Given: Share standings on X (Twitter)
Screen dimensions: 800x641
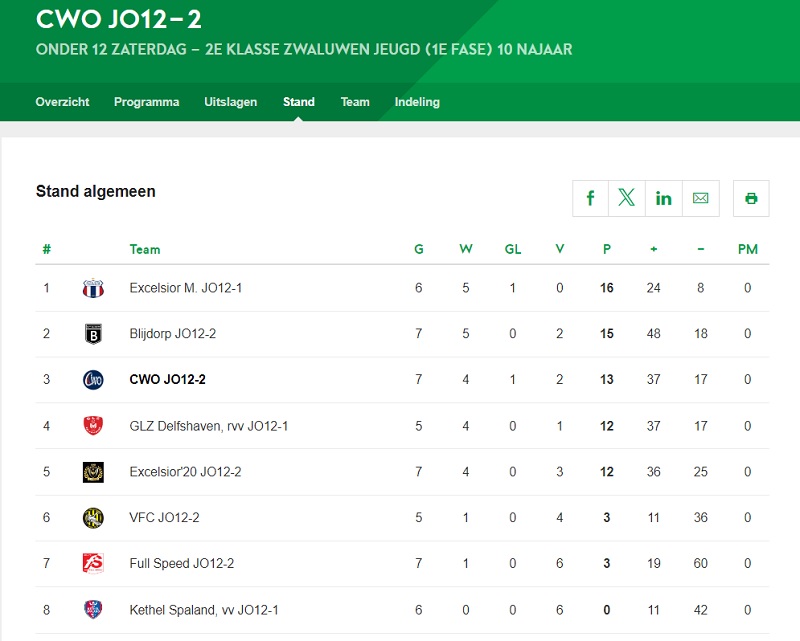Looking at the screenshot, I should tap(627, 198).
